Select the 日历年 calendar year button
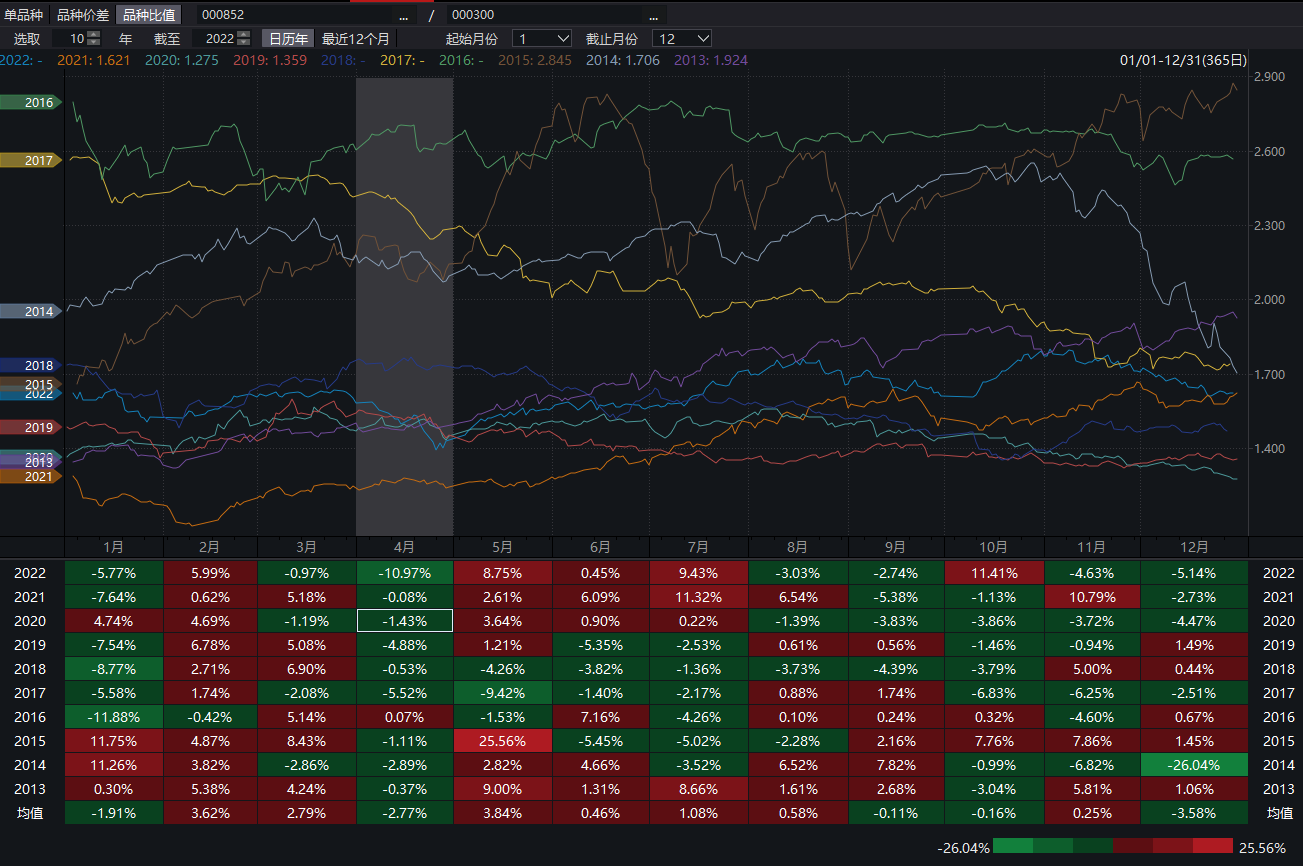Image resolution: width=1303 pixels, height=866 pixels. click(x=288, y=38)
